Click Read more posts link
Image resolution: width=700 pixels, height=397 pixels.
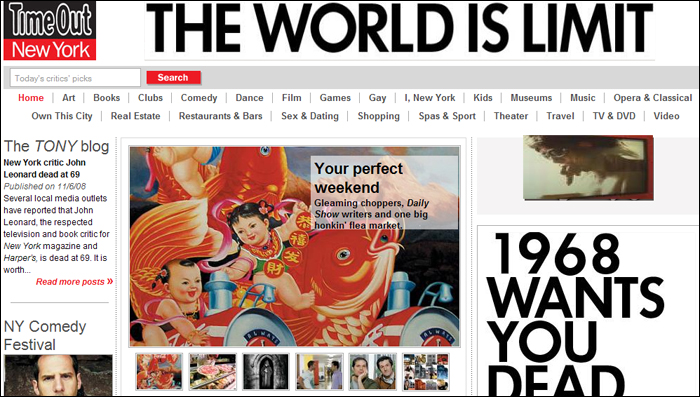click(x=74, y=282)
